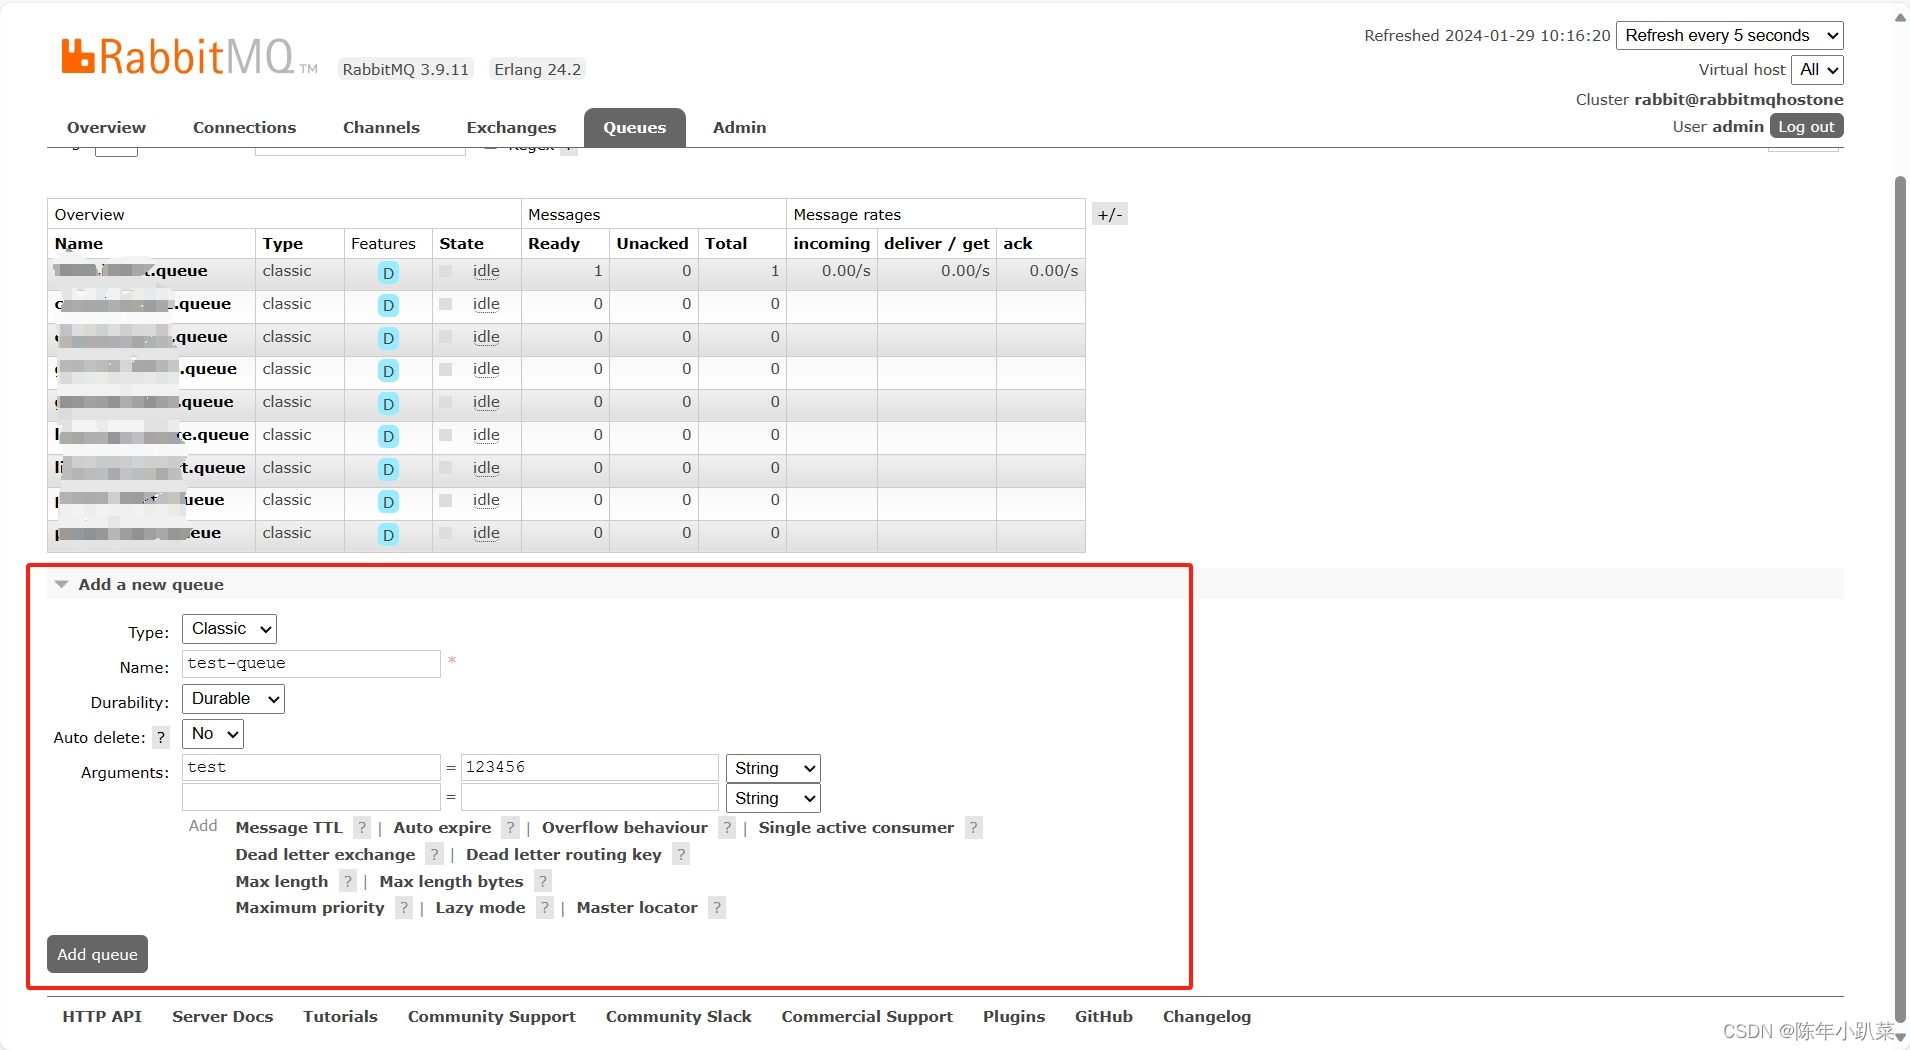Click the Auto expire help question mark

[511, 828]
